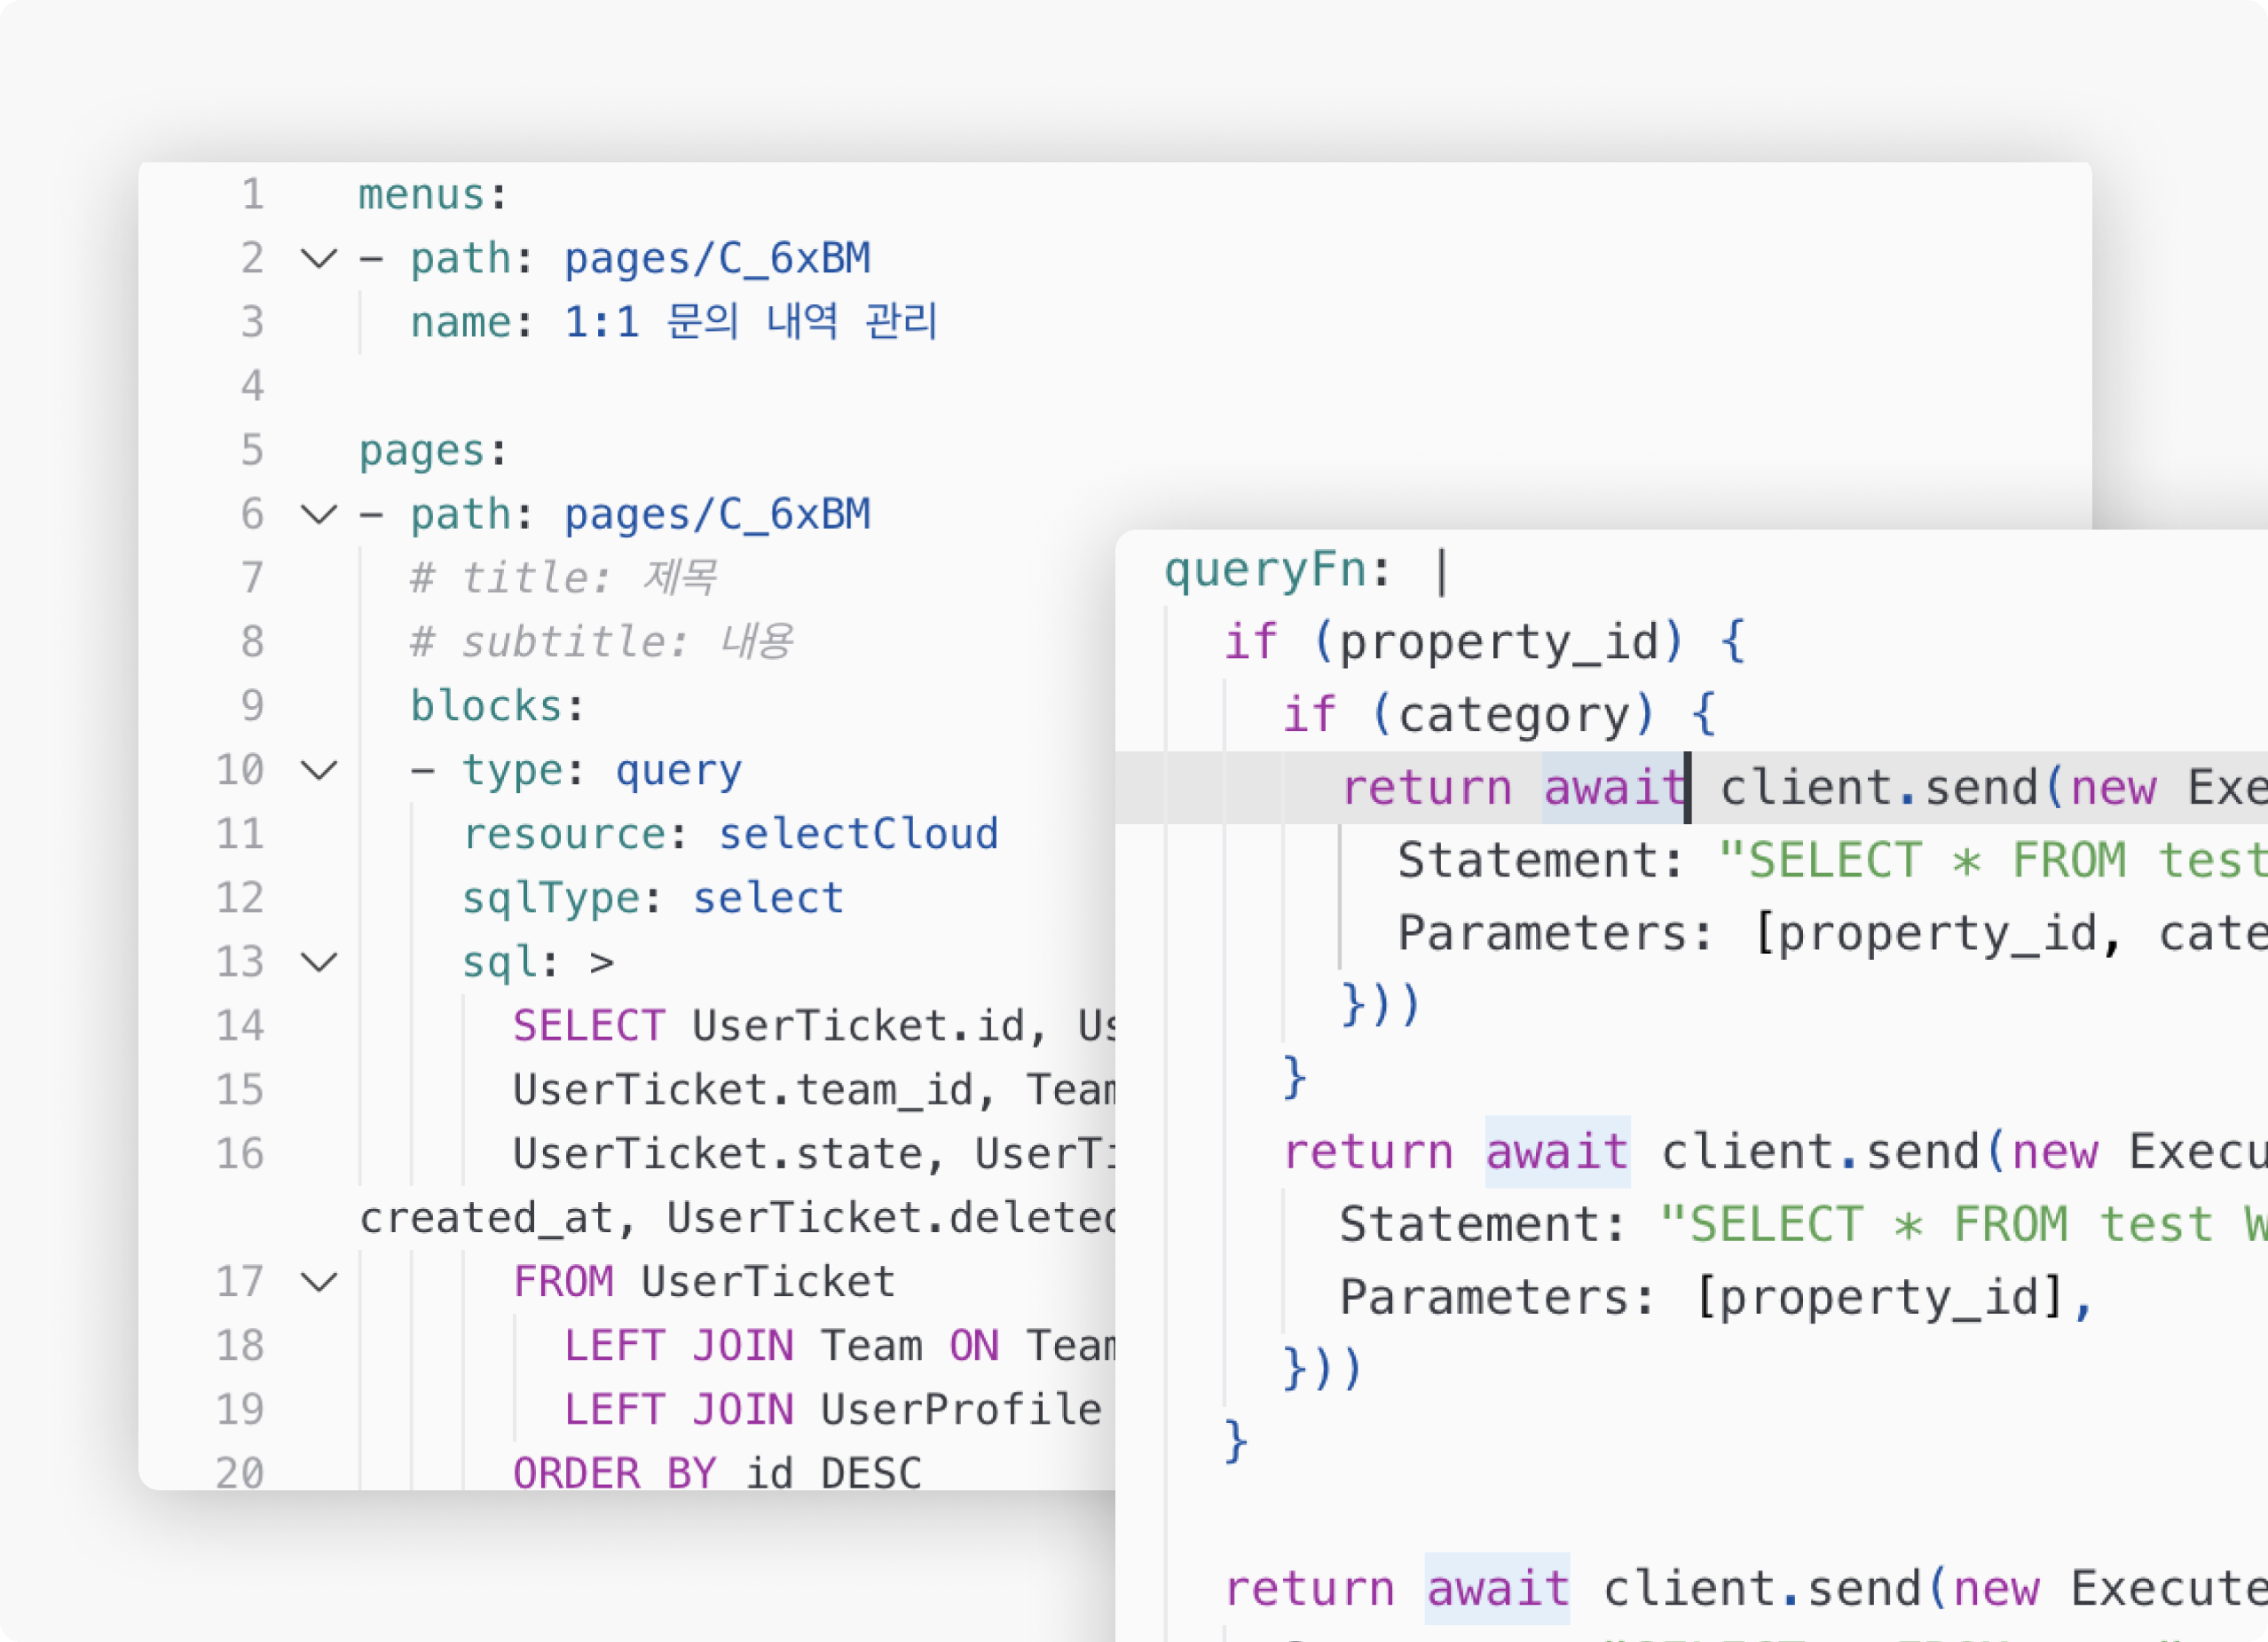
Task: Click line number 1 in the gutter
Action: [x=252, y=194]
